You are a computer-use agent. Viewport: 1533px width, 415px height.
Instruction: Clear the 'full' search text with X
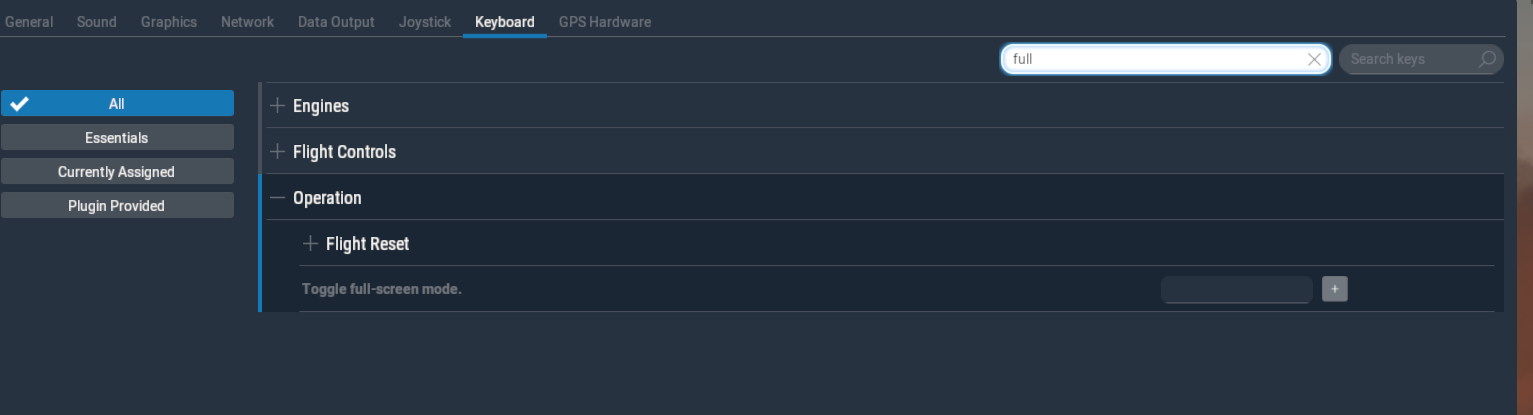click(x=1315, y=59)
